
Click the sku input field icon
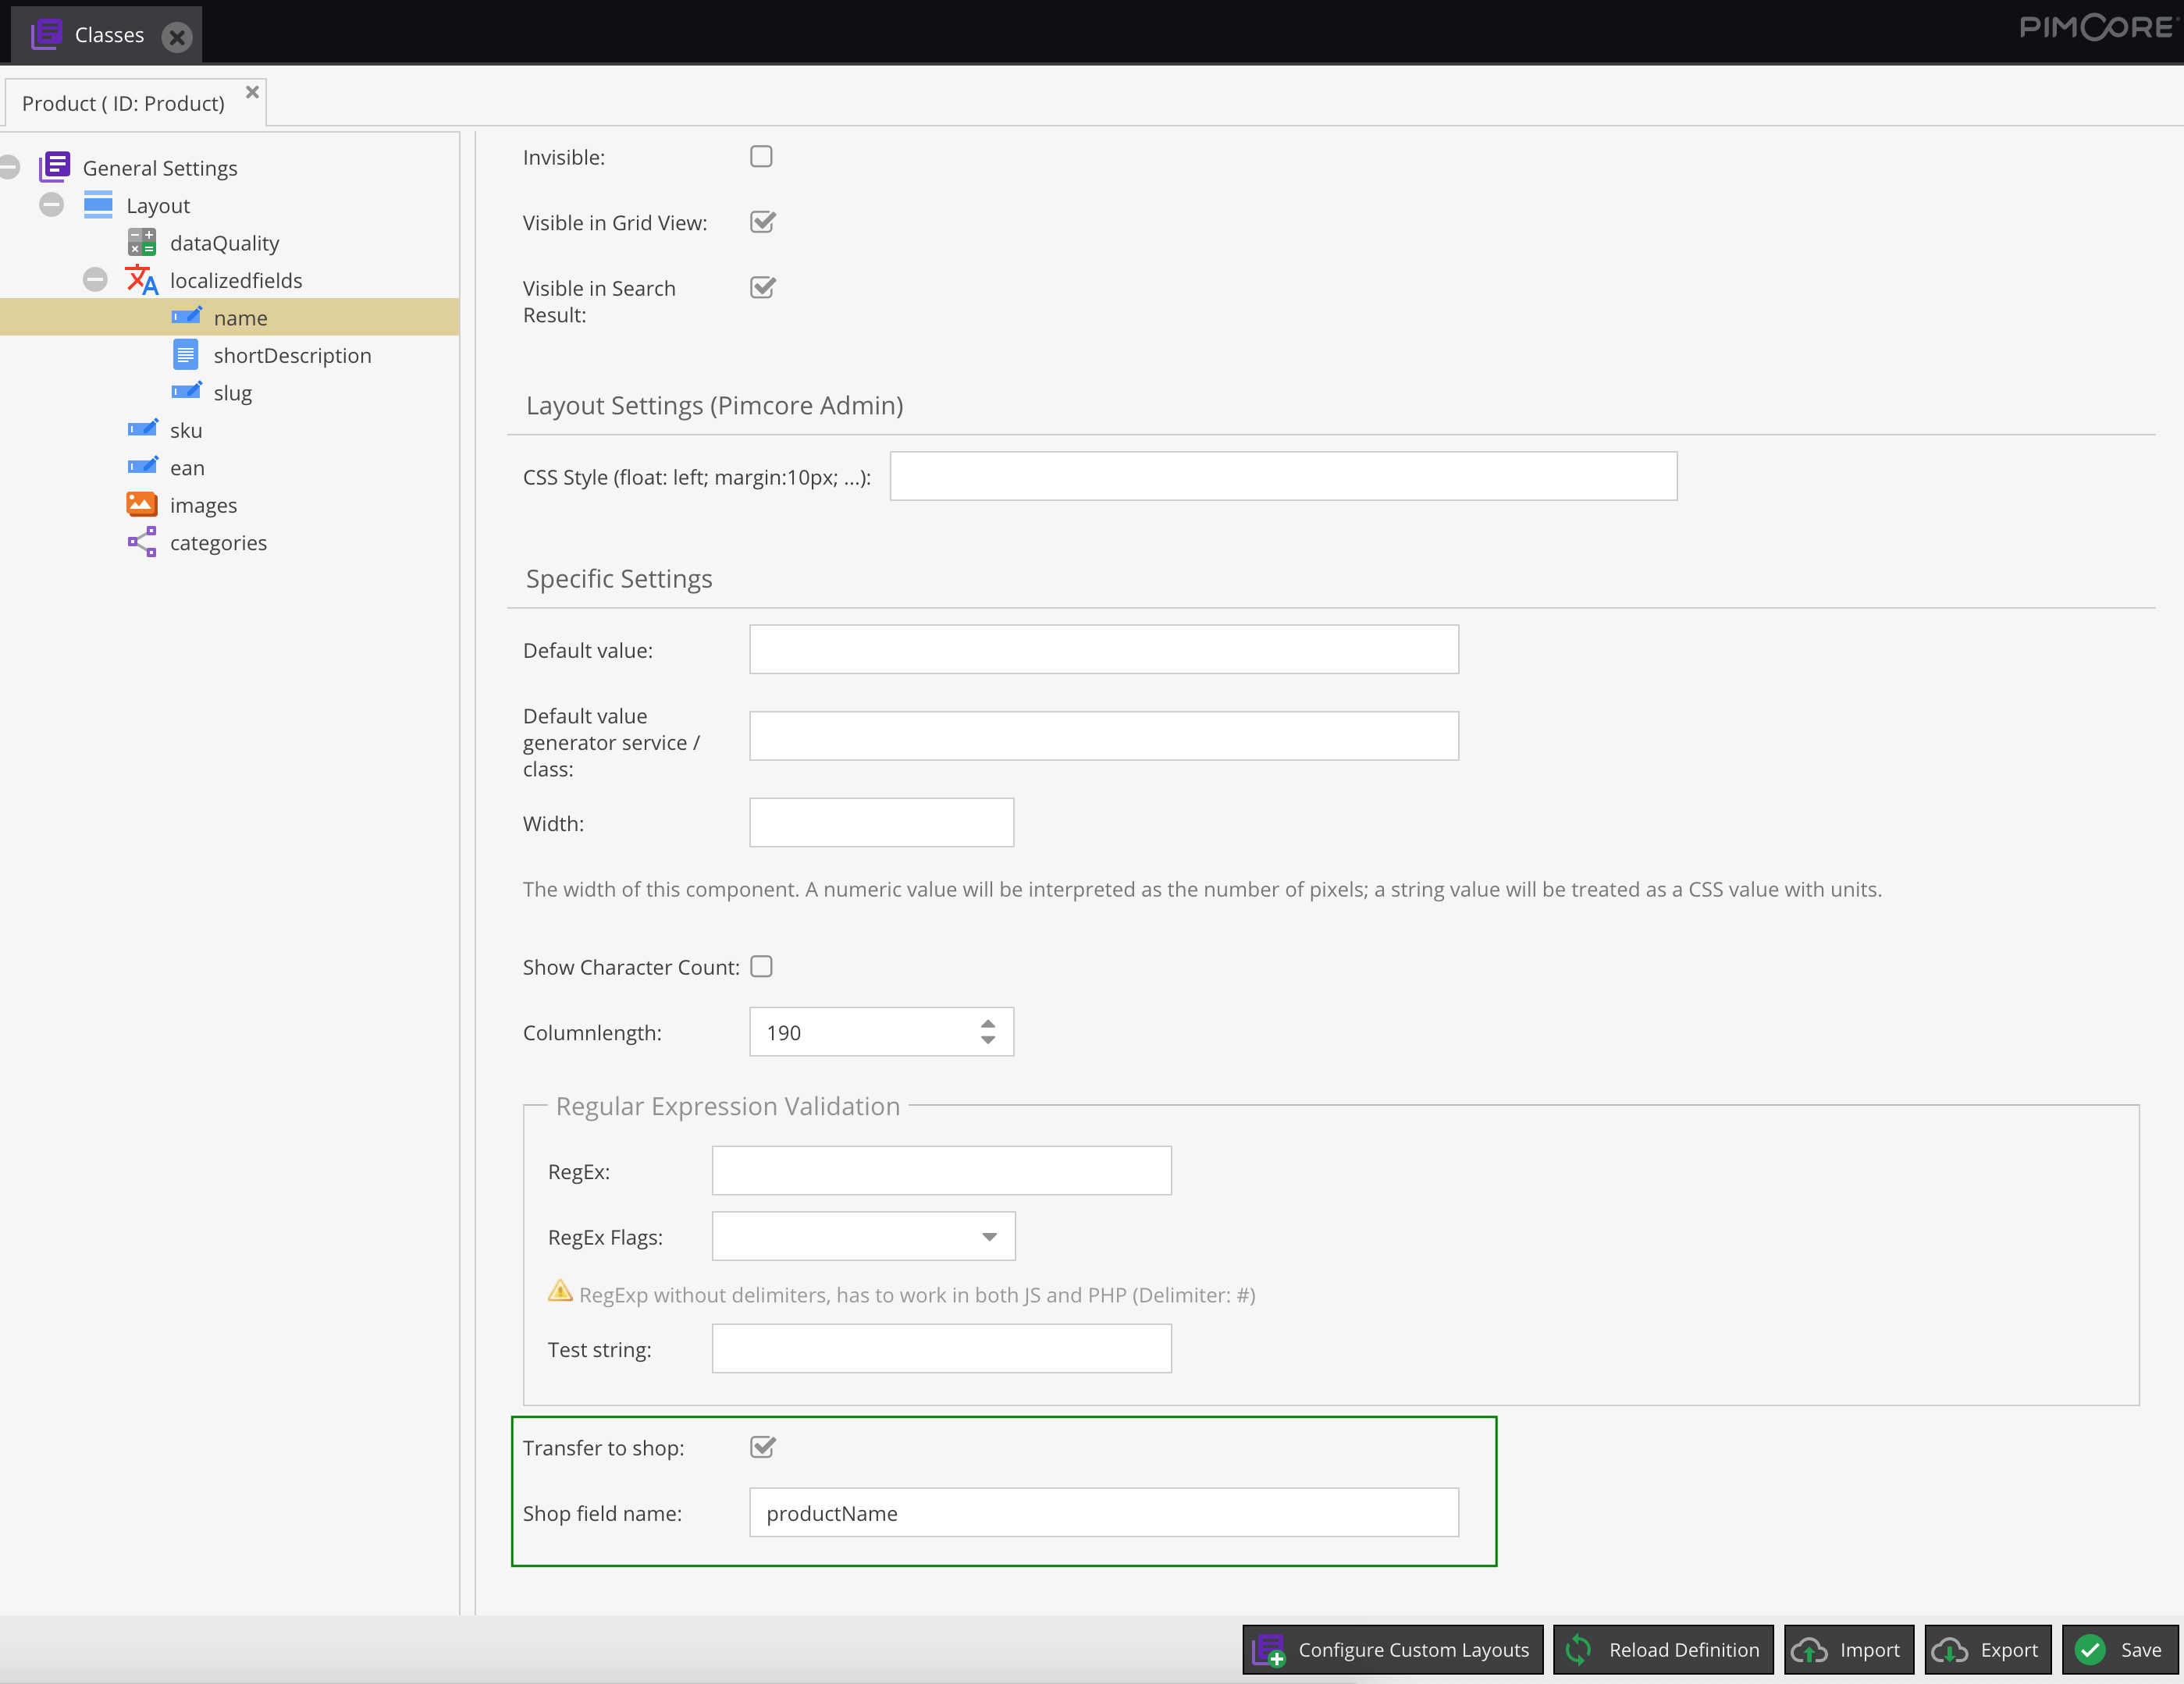[142, 430]
